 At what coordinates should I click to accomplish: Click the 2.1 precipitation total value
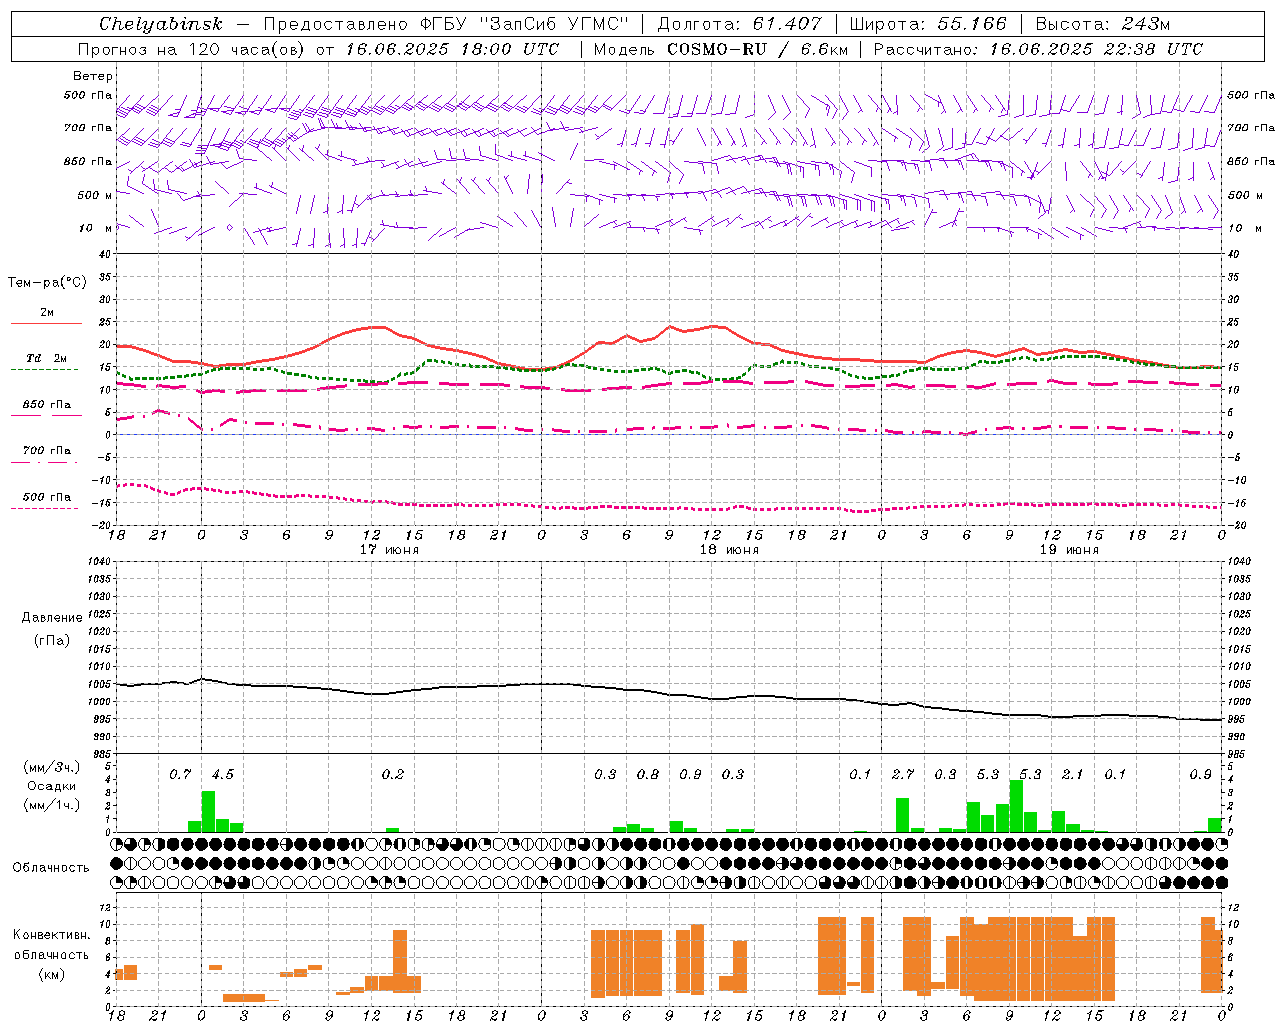click(x=1072, y=774)
